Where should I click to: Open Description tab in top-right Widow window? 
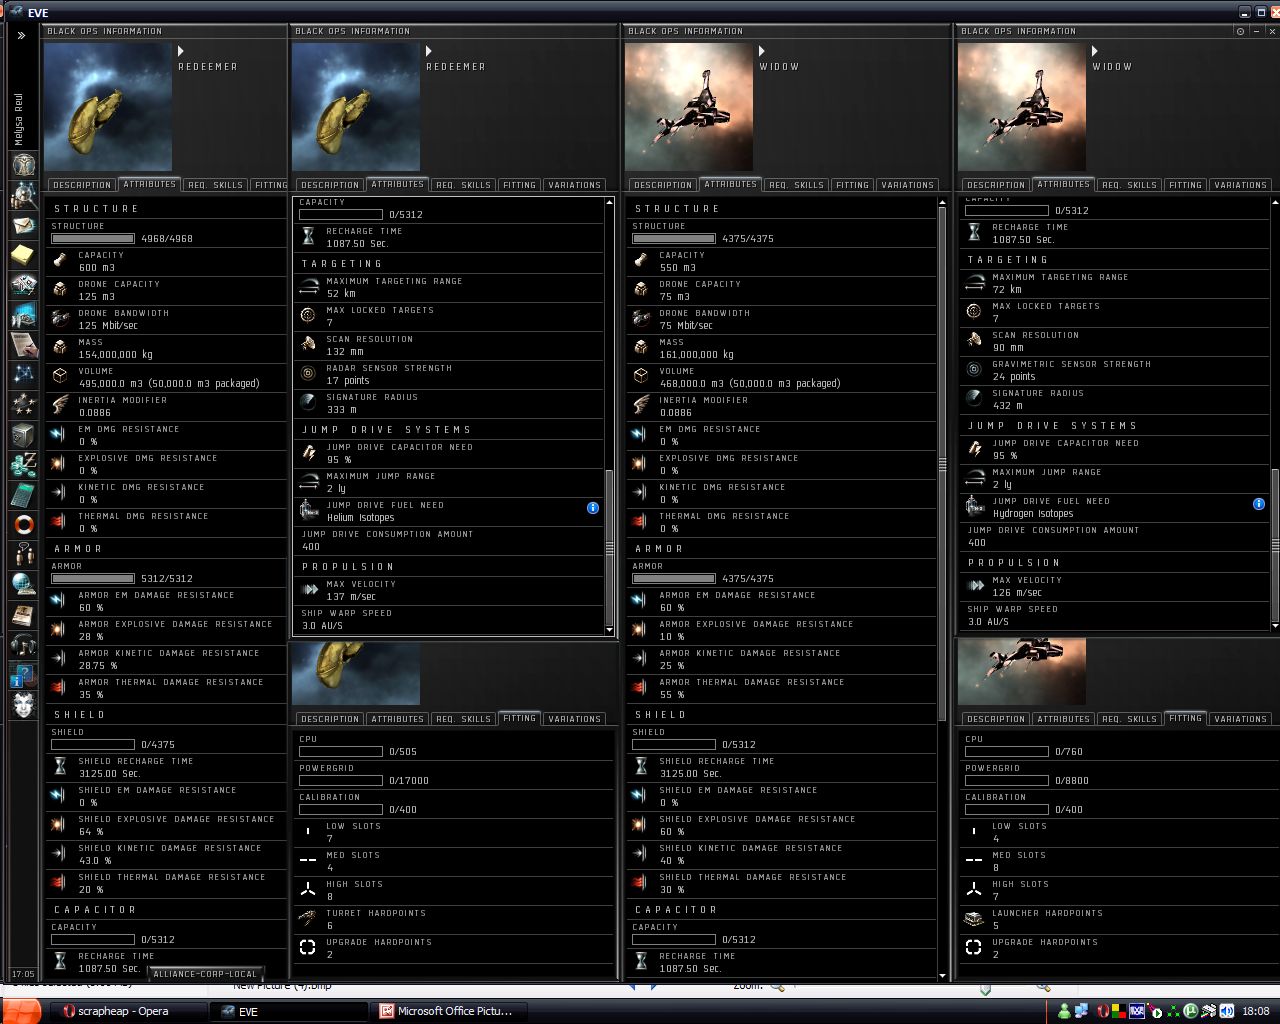click(996, 185)
